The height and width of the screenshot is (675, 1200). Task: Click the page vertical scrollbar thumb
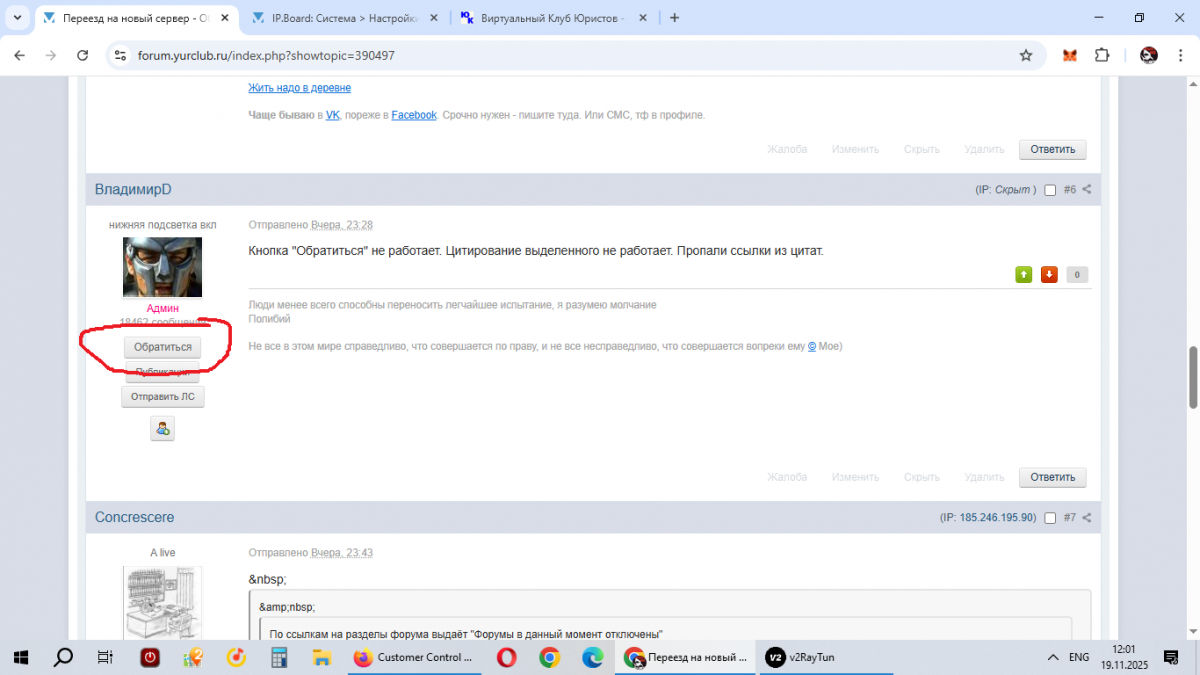click(1192, 377)
